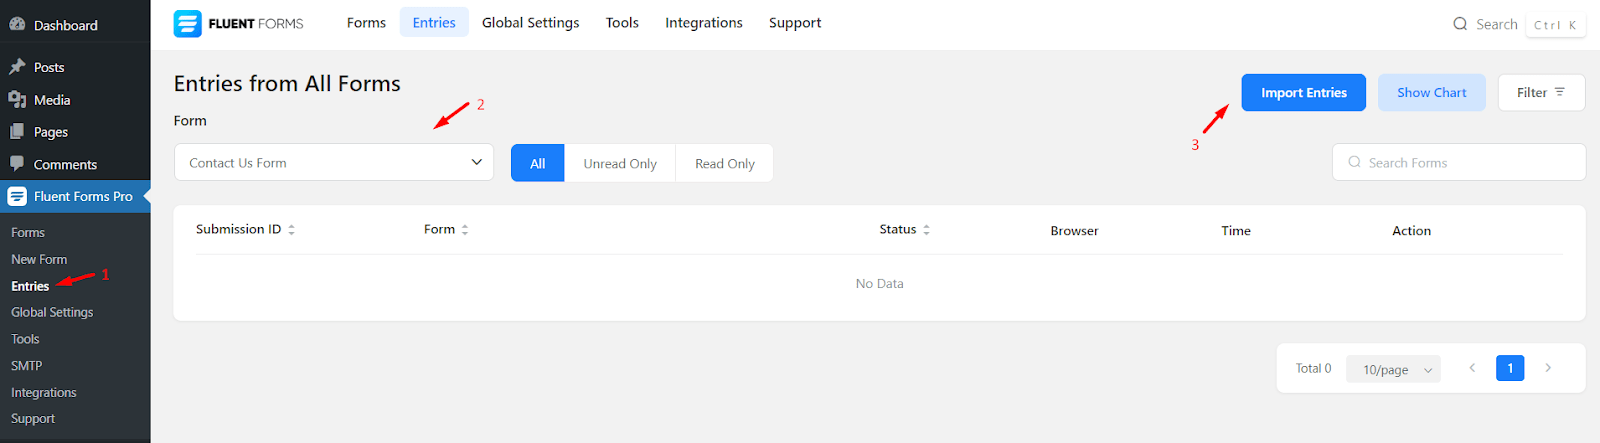
Task: Click the Fluent Forms Pro sidebar icon
Action: pyautogui.click(x=17, y=197)
